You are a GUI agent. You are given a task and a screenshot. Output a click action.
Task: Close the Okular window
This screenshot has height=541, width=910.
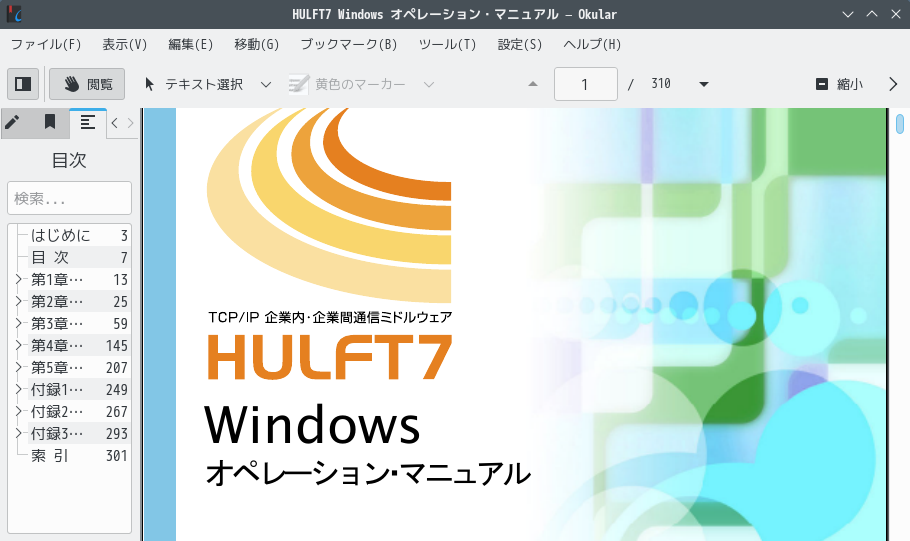[895, 14]
